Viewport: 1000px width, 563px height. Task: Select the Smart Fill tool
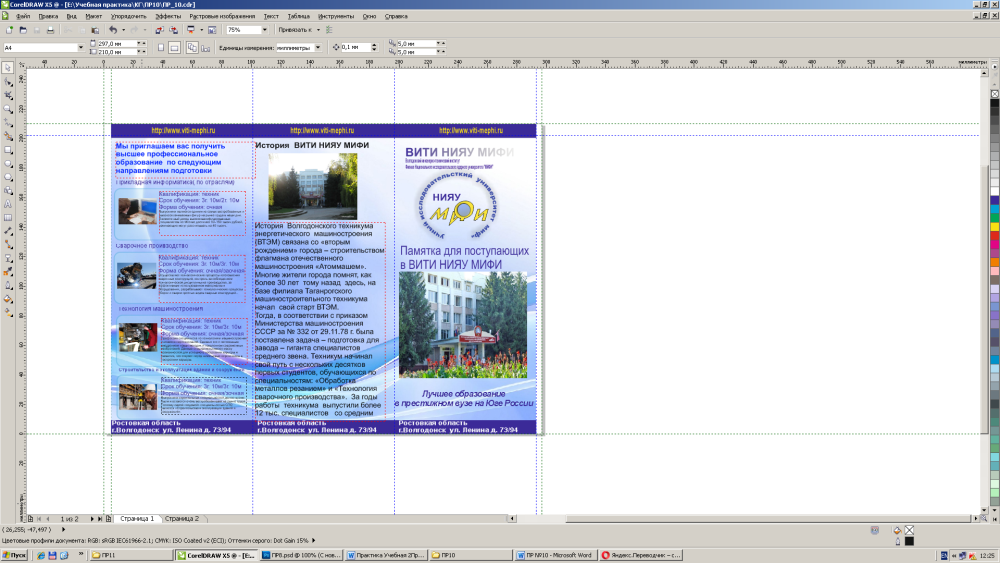(8, 136)
